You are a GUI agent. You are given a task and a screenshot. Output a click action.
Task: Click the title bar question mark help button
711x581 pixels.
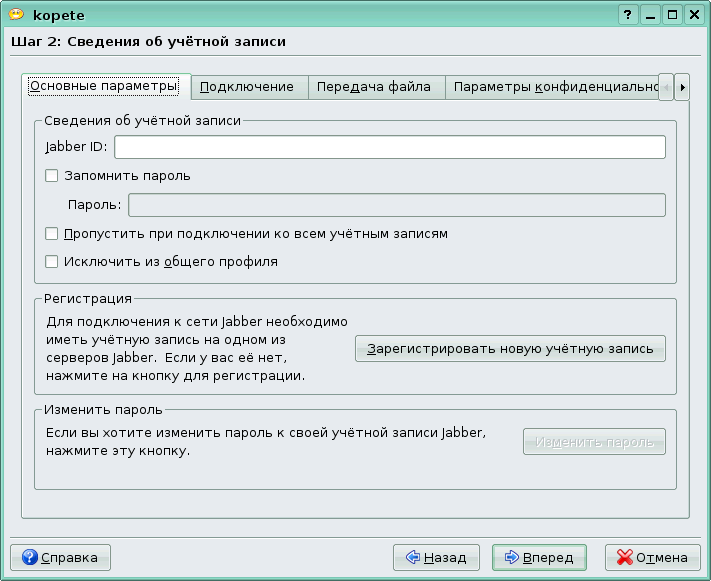pos(628,15)
